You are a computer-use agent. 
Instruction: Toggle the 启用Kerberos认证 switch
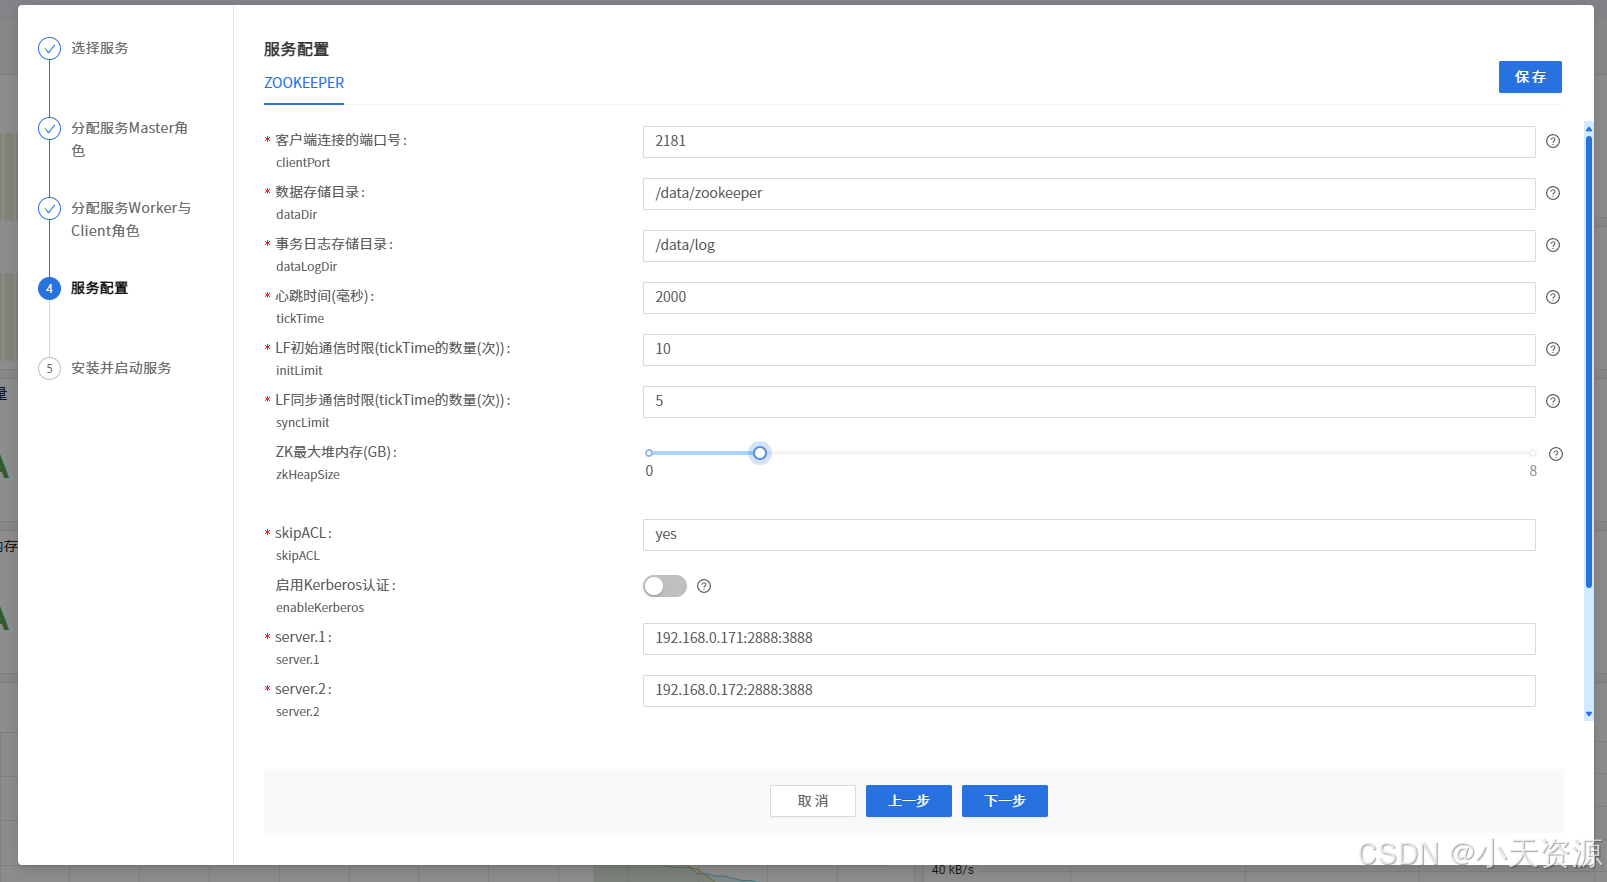click(665, 586)
